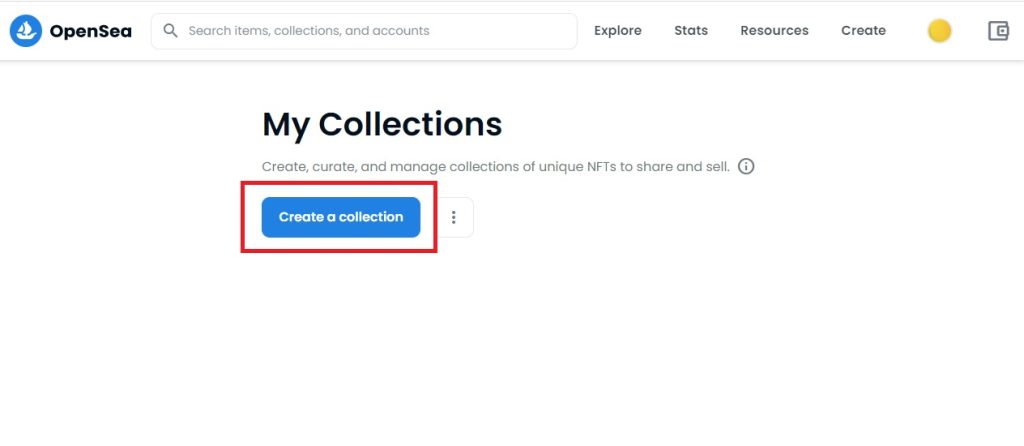Viewport: 1024px width, 446px height.
Task: Open the wallet icon in the navbar
Action: click(998, 31)
